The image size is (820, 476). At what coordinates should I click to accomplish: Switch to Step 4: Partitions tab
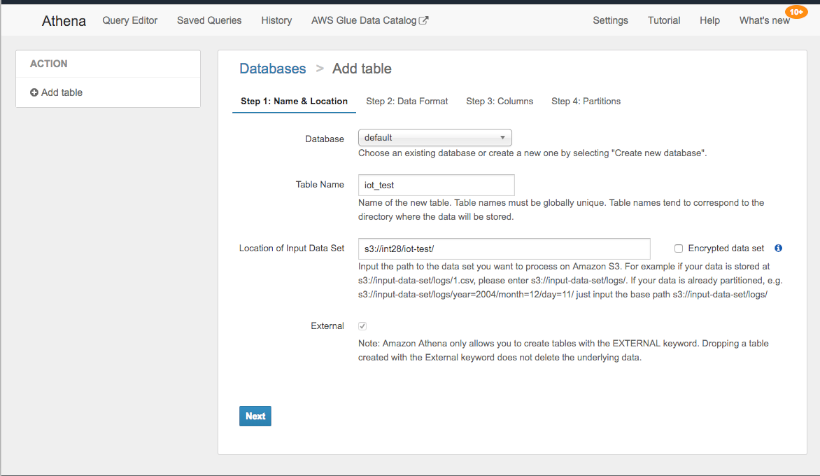point(586,101)
